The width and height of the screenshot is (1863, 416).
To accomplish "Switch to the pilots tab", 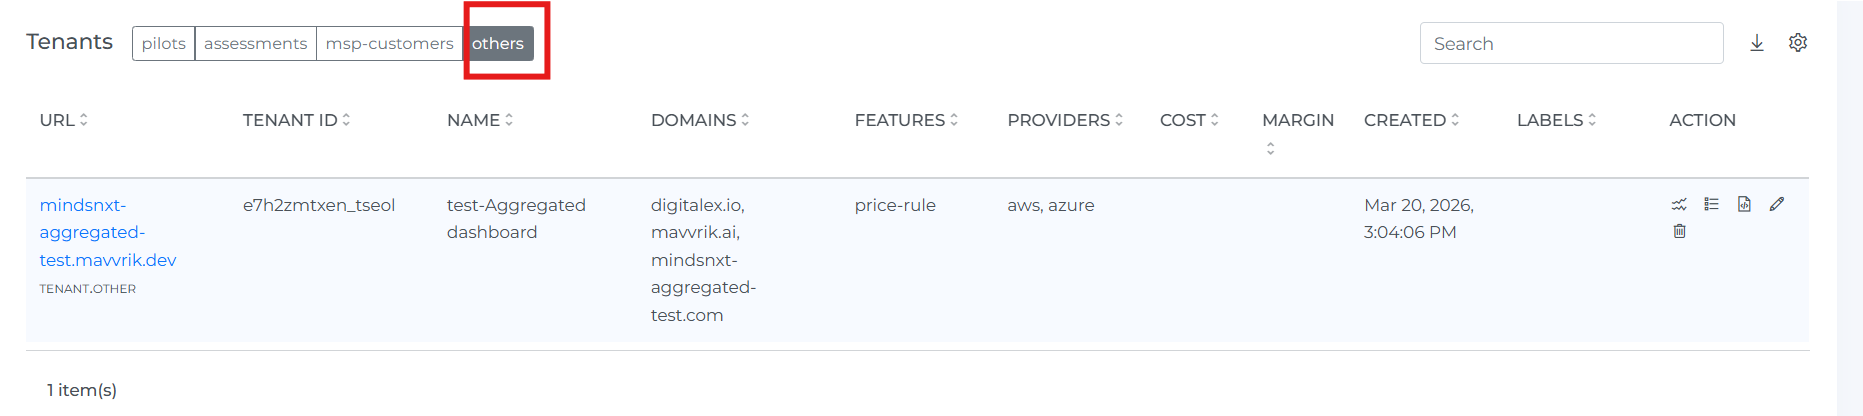I will (x=163, y=43).
